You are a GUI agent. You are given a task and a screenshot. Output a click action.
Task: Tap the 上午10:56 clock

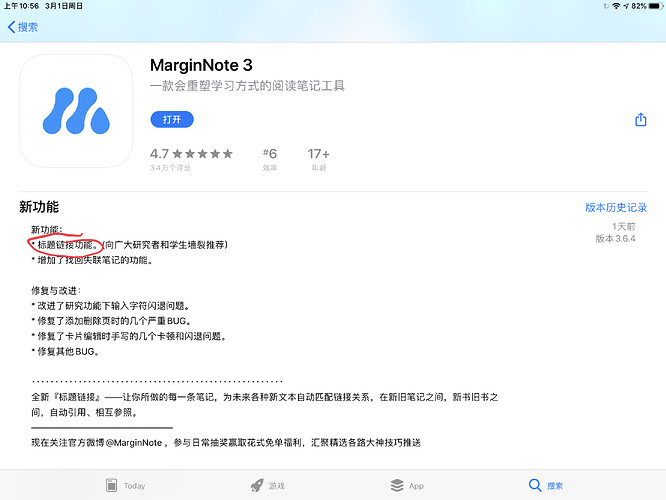[x=21, y=6]
